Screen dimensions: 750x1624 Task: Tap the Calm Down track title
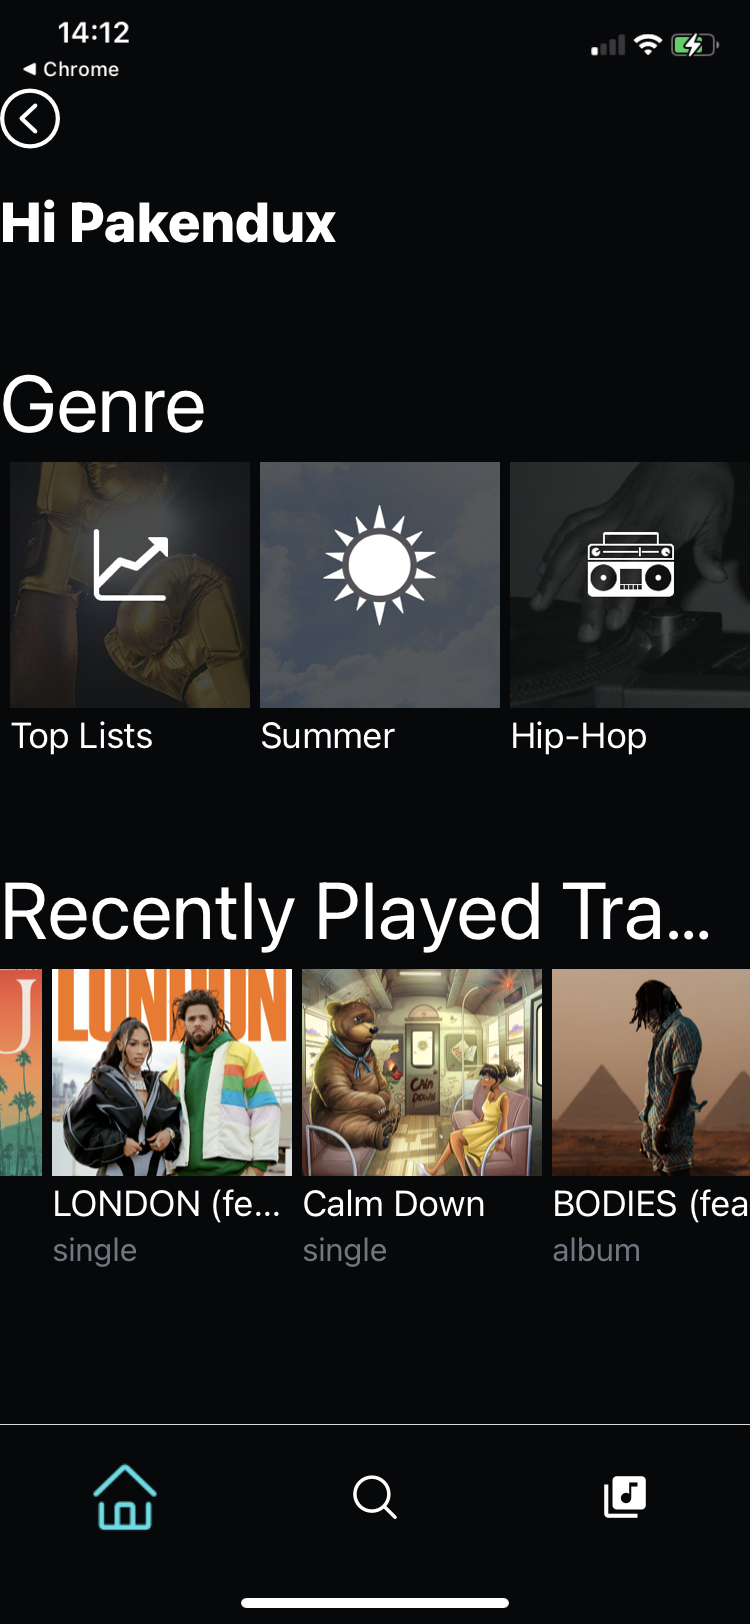coord(394,1204)
